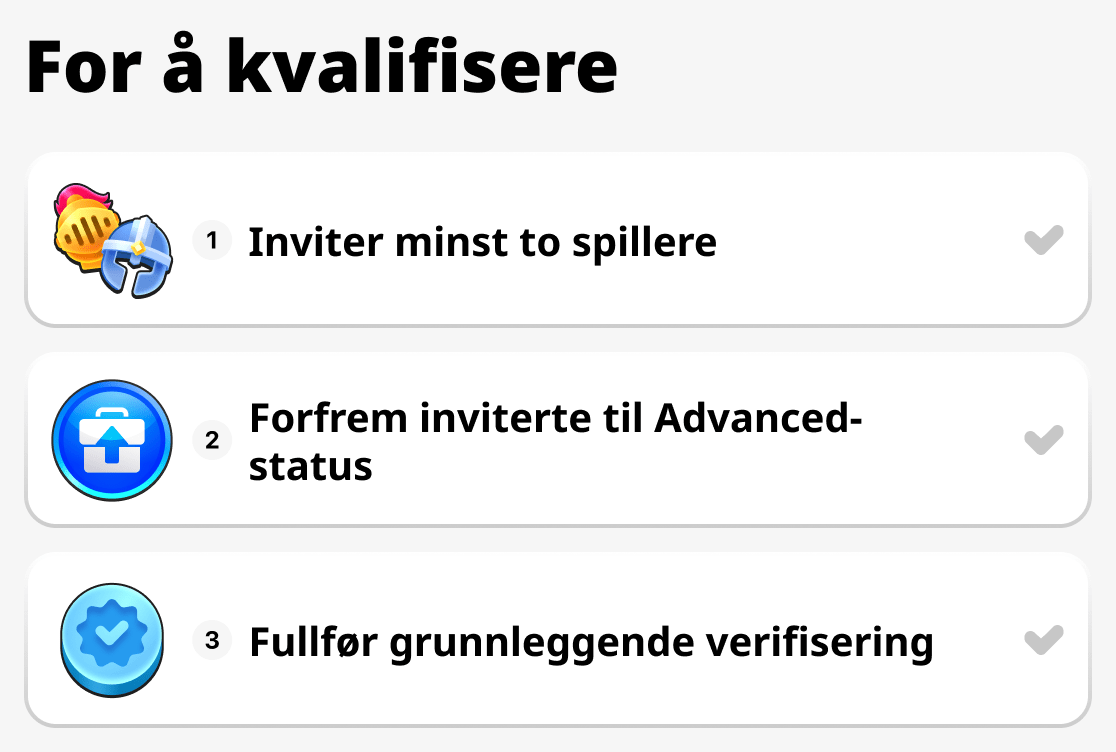The image size is (1116, 752).
Task: Click the 'For å kvalifisere' heading
Action: (320, 65)
